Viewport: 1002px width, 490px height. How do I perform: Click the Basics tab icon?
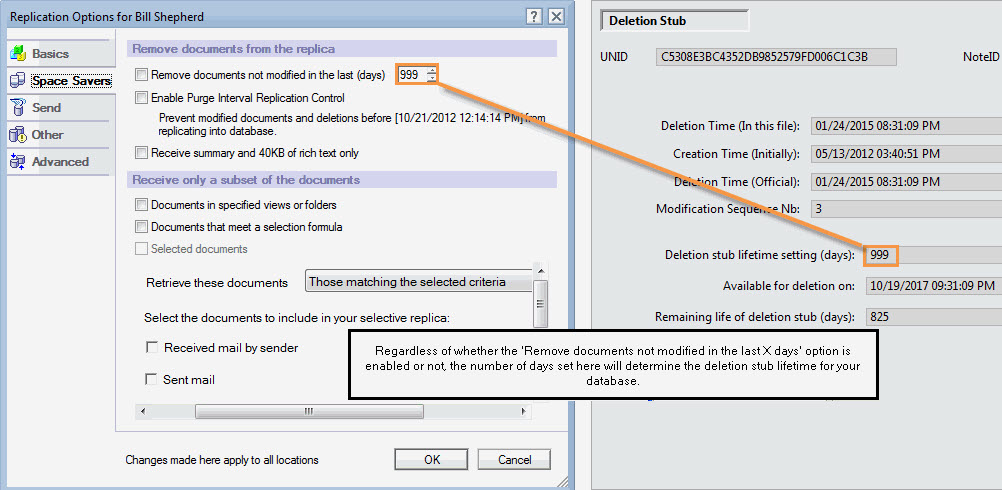click(x=18, y=54)
